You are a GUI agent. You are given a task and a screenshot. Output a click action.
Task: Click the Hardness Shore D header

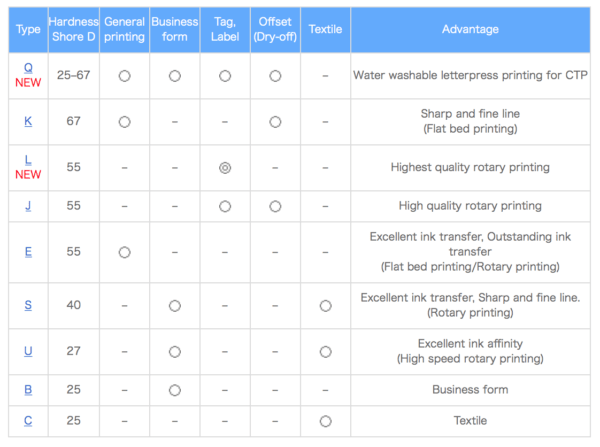pyautogui.click(x=73, y=30)
